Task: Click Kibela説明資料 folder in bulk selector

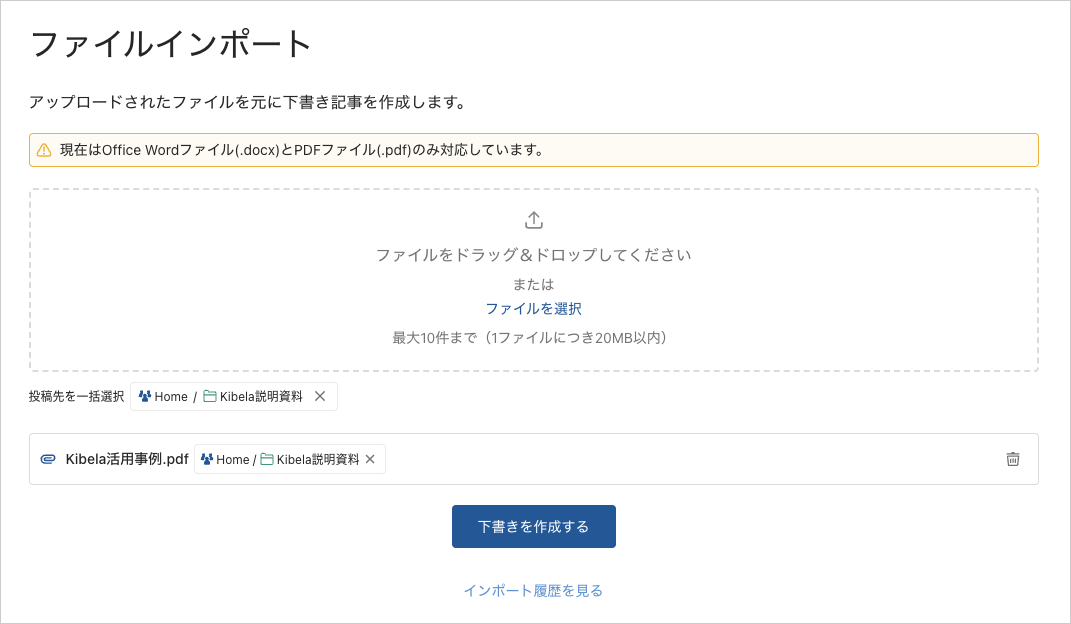Action: click(261, 396)
